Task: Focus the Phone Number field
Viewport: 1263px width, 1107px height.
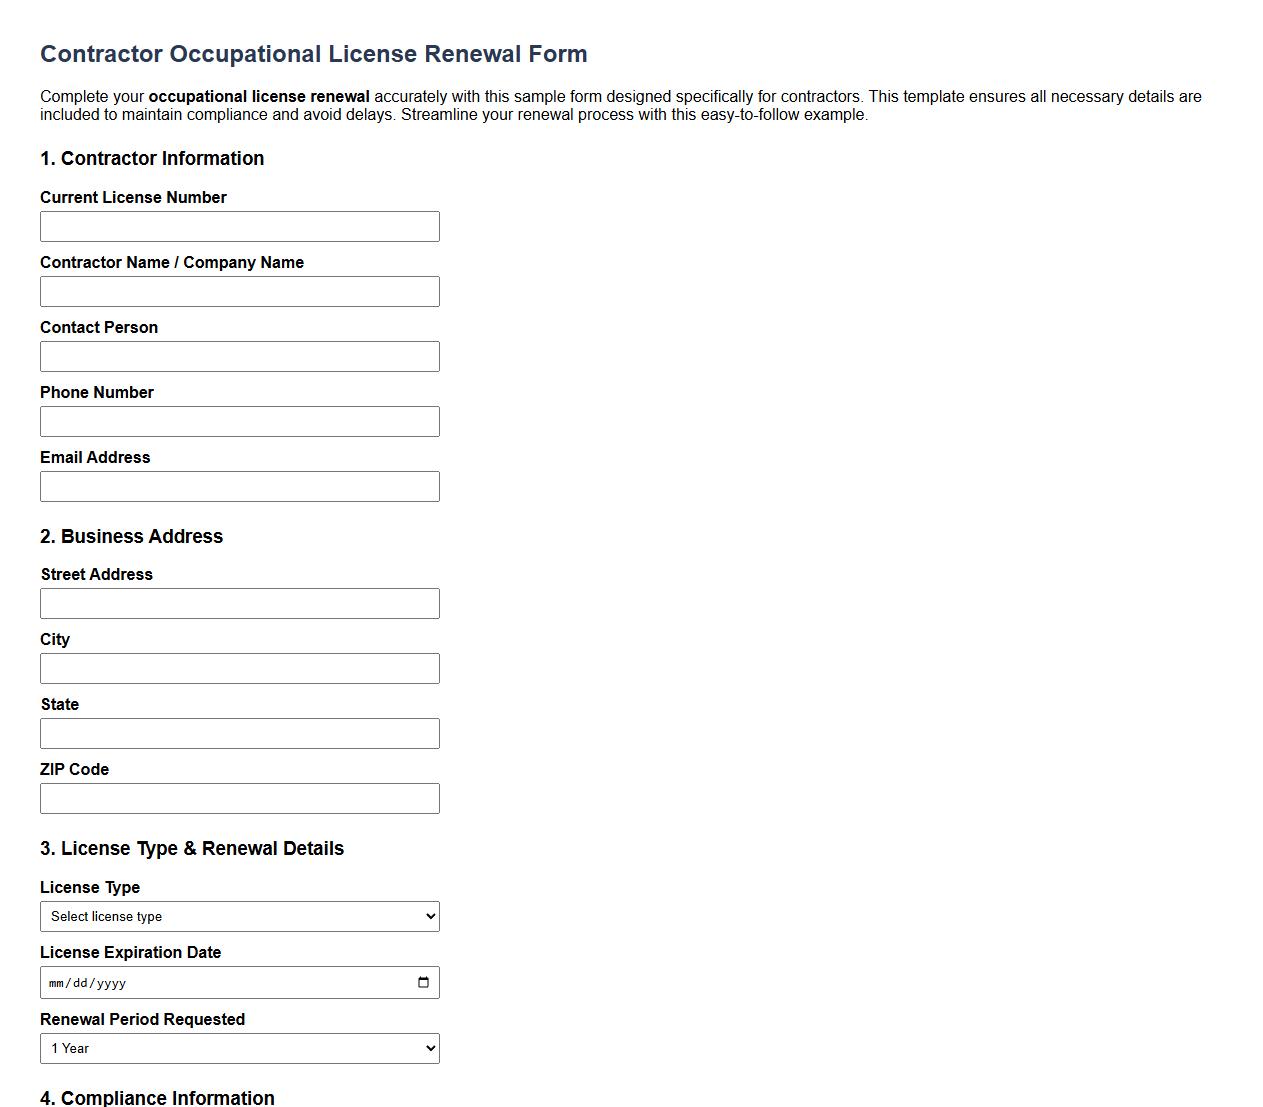Action: pos(240,421)
